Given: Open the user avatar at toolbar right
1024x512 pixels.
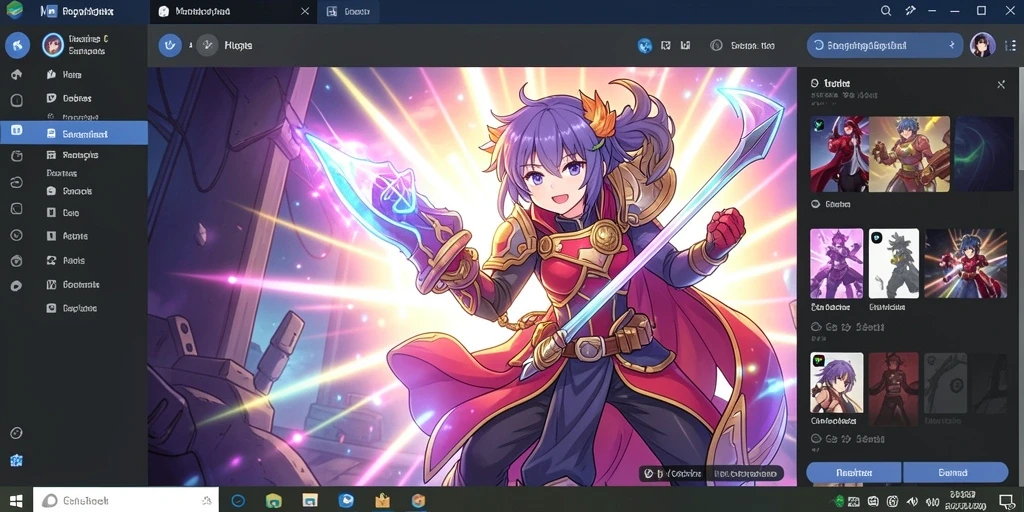Looking at the screenshot, I should pyautogui.click(x=982, y=45).
